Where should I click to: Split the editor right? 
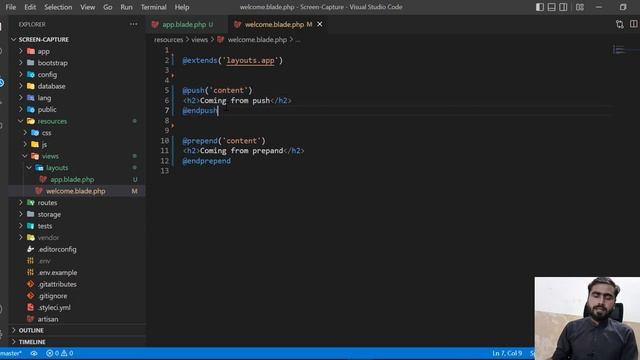tap(633, 24)
